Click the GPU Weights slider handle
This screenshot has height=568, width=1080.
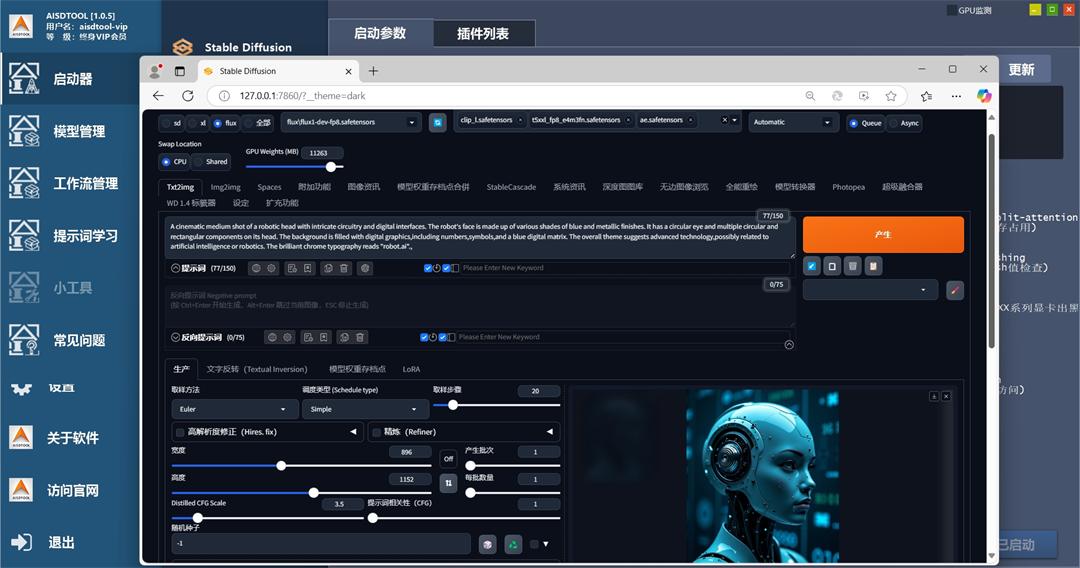331,167
